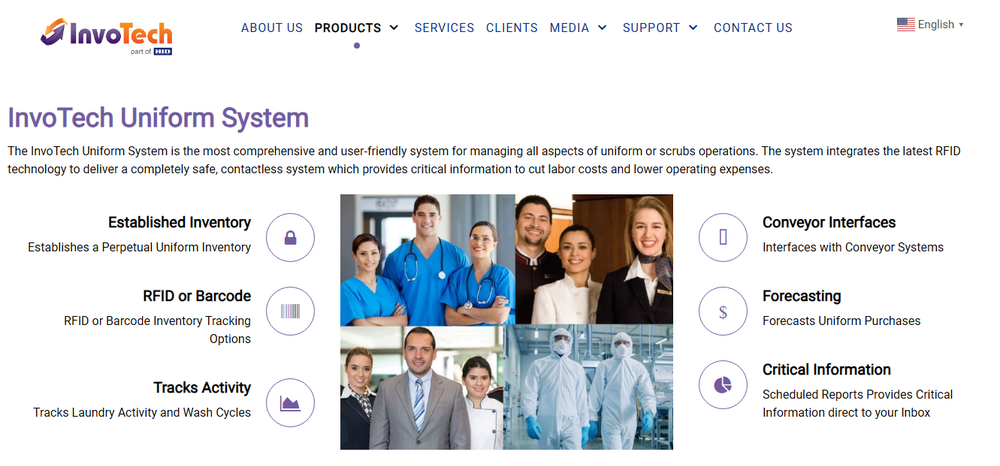This screenshot has width=1000, height=466.
Task: Open the English language selector
Action: (930, 25)
